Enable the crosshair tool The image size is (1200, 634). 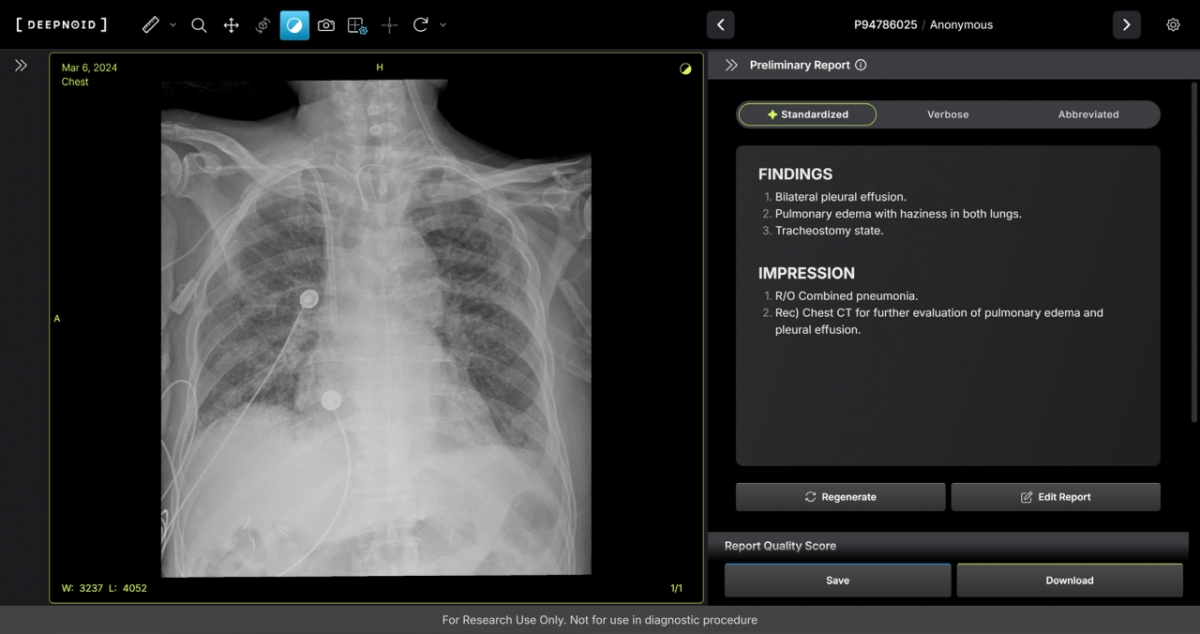pyautogui.click(x=389, y=25)
